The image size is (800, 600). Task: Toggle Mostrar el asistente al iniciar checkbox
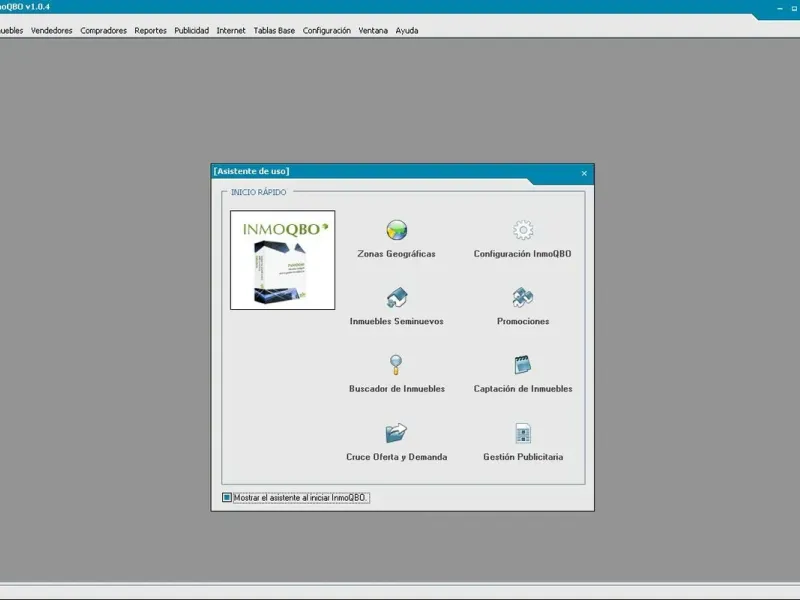coord(227,497)
